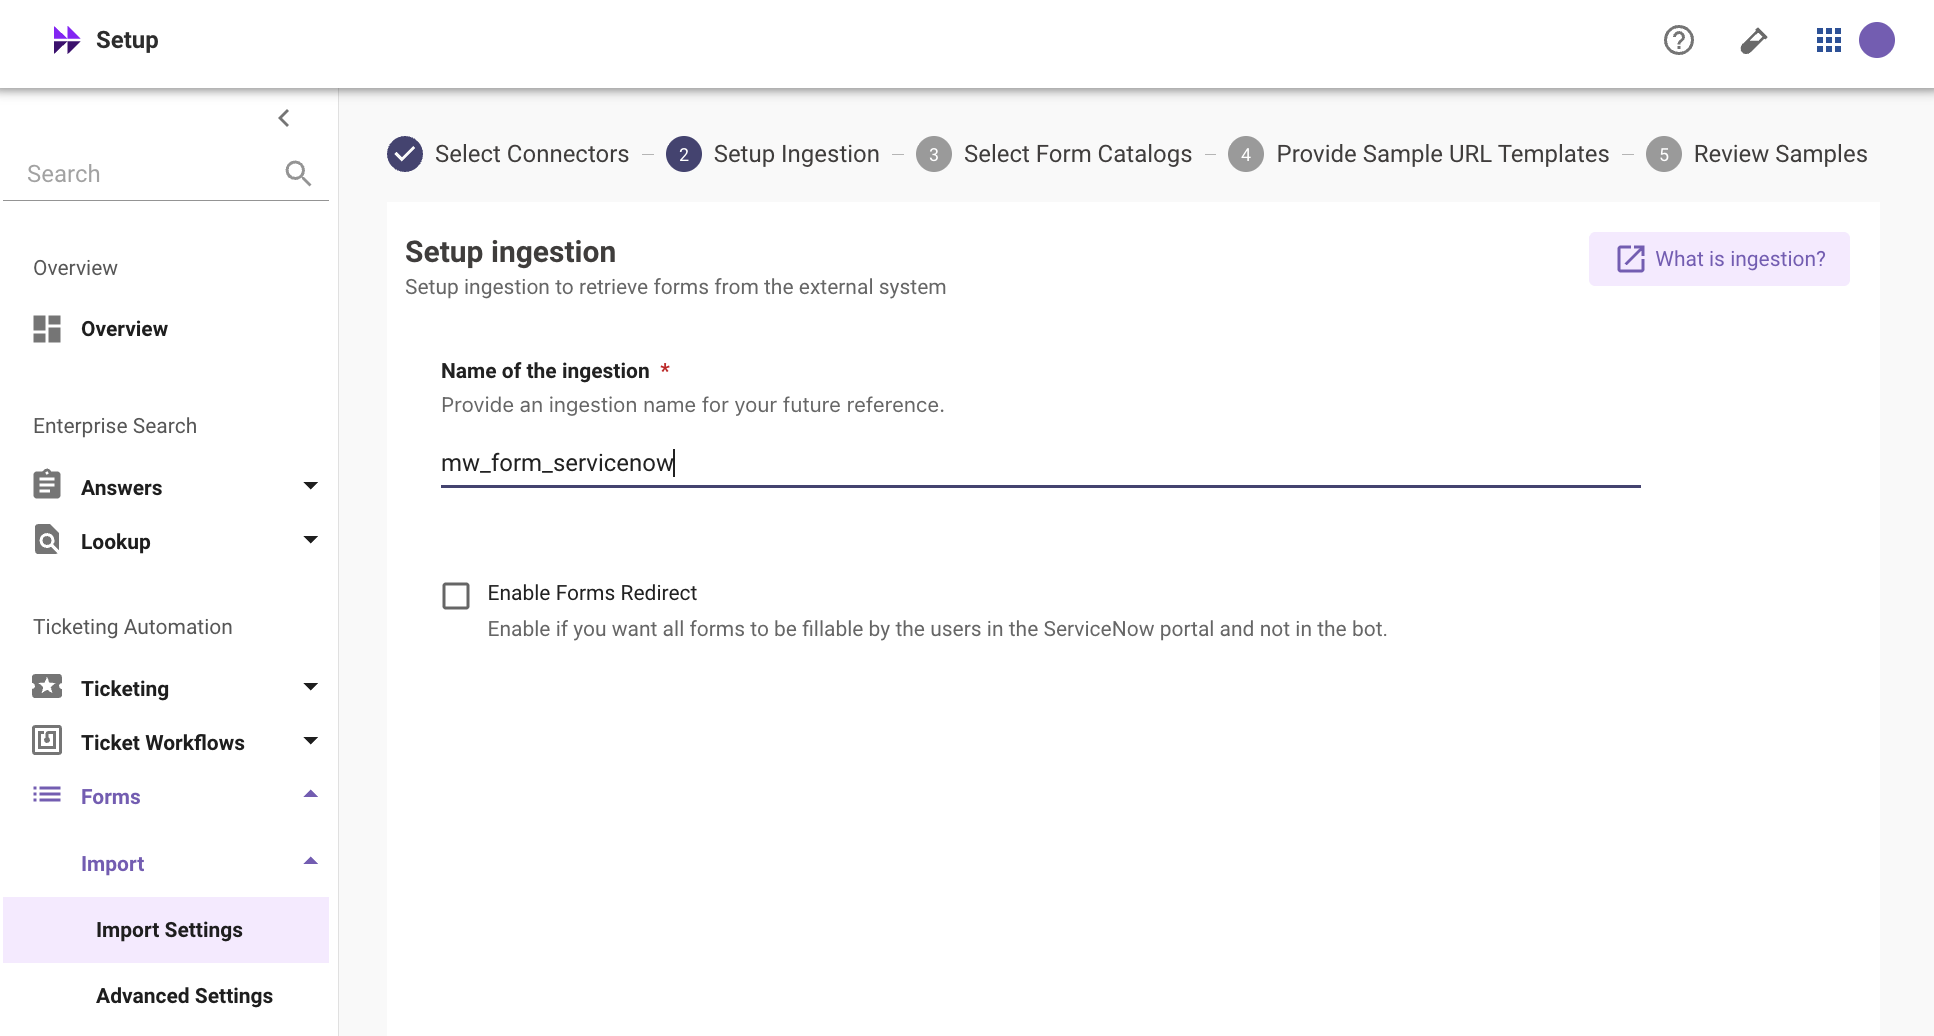
Task: Click the Answers clipboard icon
Action: pyautogui.click(x=47, y=484)
